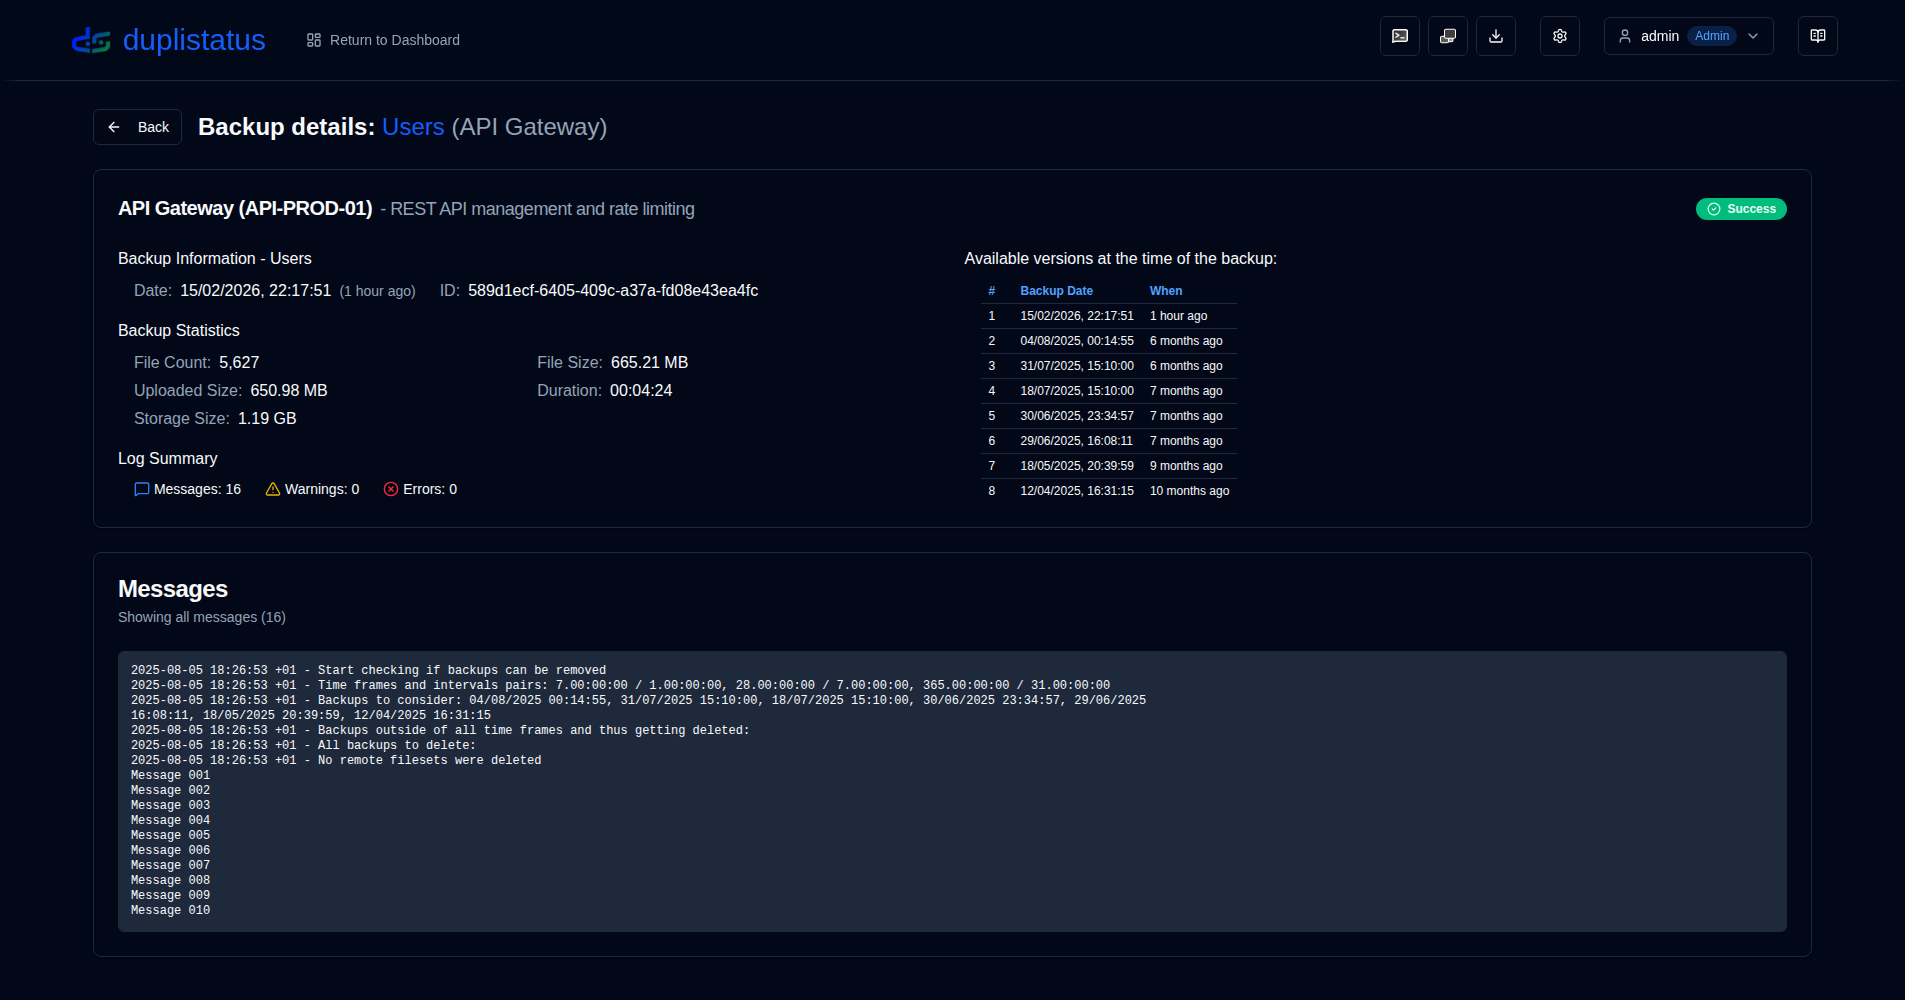This screenshot has width=1905, height=1000.
Task: Click the user icon in the admin button
Action: click(1625, 35)
